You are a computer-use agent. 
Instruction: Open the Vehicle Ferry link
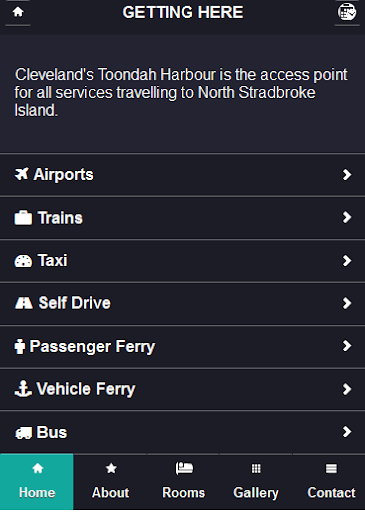pos(182,389)
